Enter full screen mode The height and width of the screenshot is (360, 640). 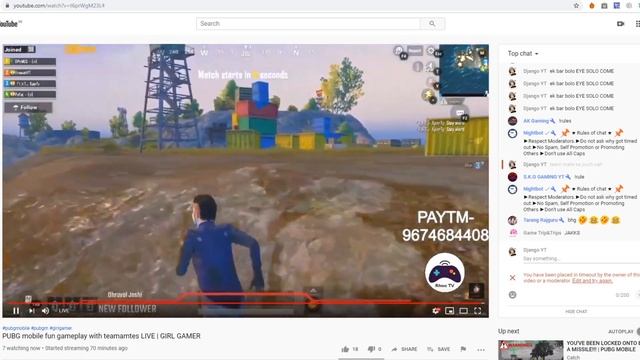(478, 311)
